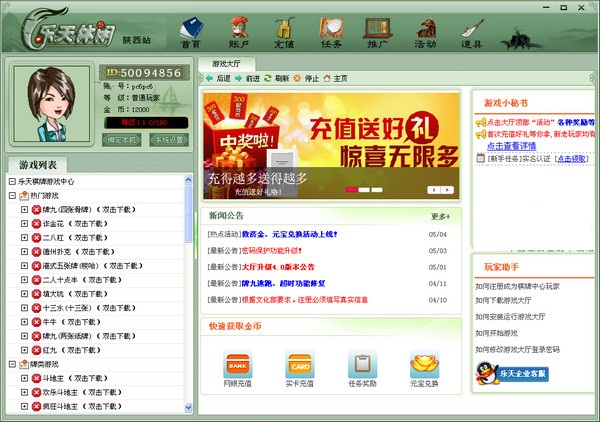The image size is (600, 422).
Task: Click the 网银充值 BANK icon
Action: pyautogui.click(x=238, y=365)
